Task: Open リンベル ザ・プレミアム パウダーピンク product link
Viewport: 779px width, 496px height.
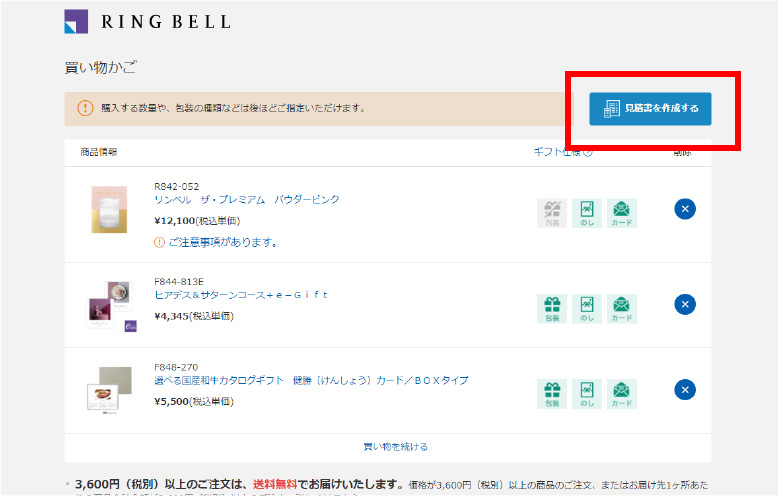Action: coord(247,200)
